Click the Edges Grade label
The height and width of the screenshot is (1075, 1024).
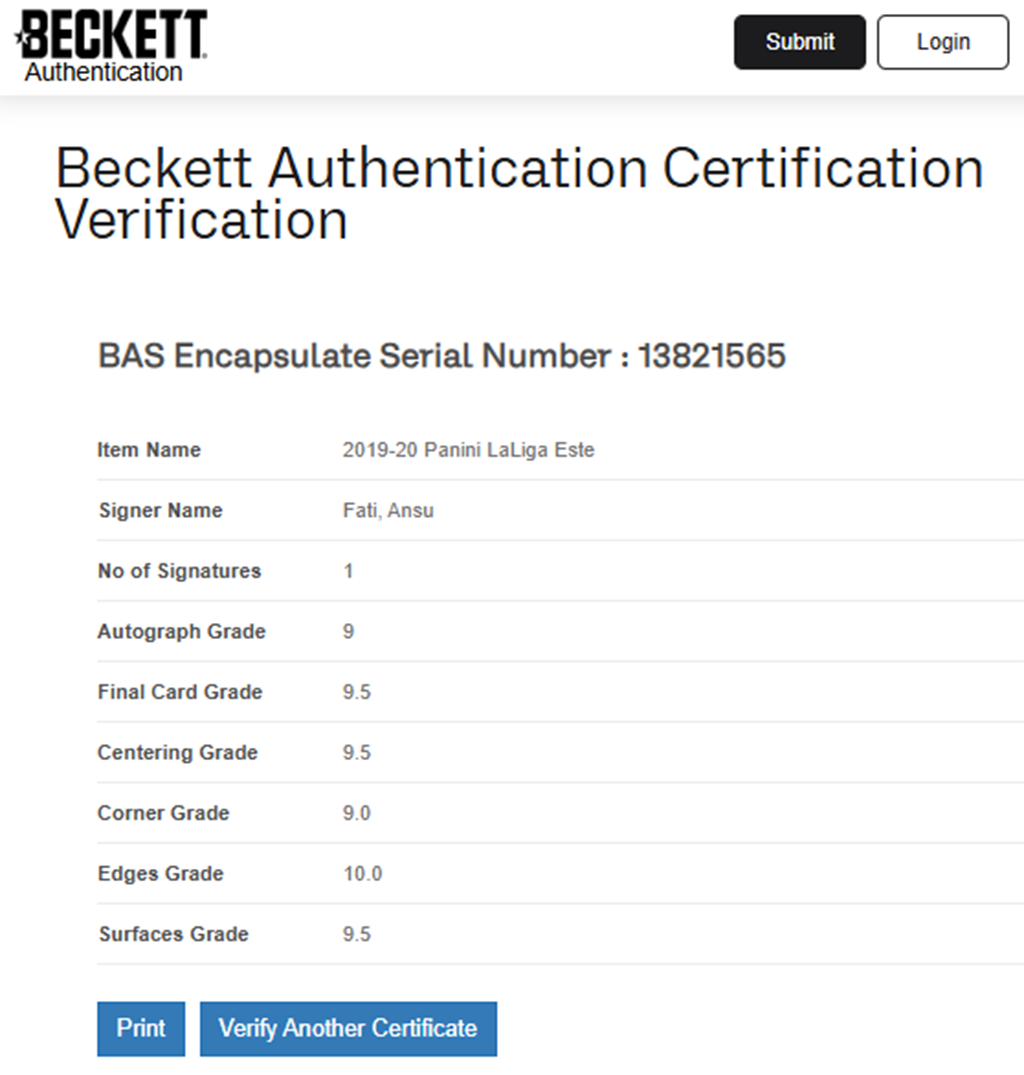tap(160, 874)
